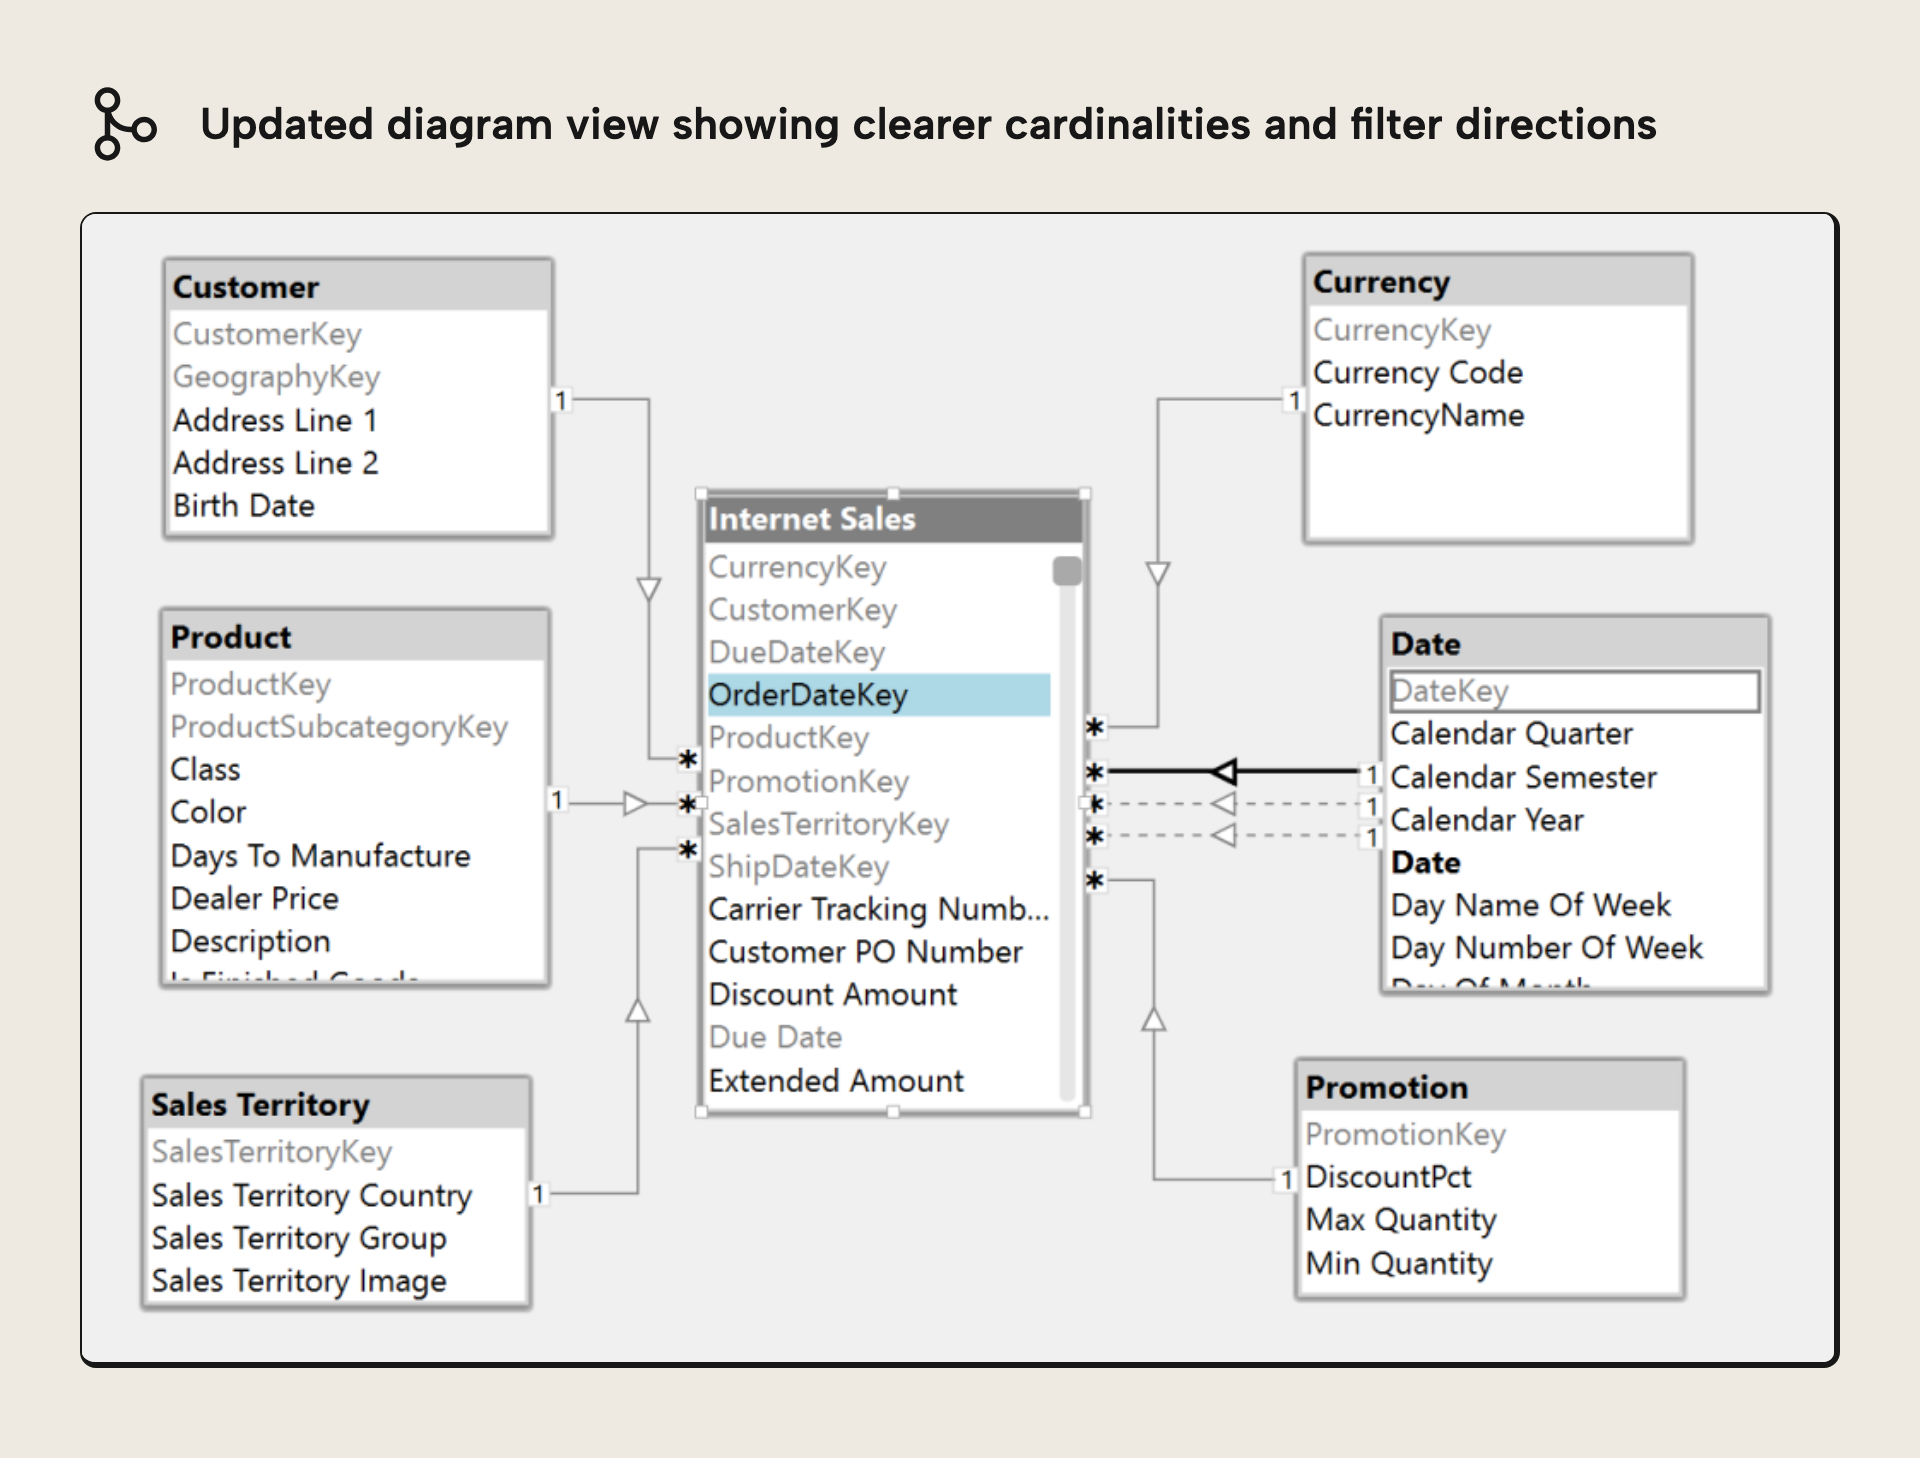Click the highlighted OrderDateKey field
The width and height of the screenshot is (1920, 1458).
879,695
